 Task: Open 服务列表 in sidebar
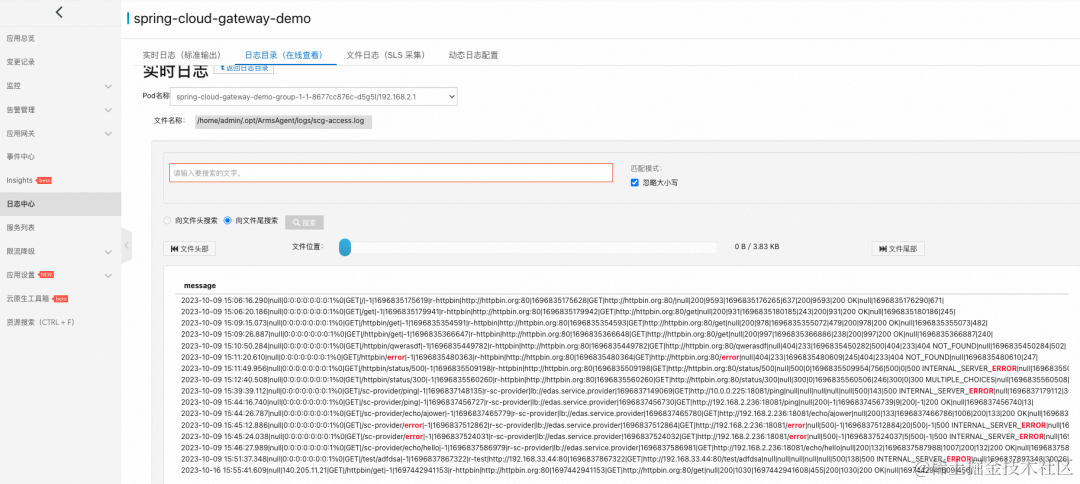(21, 227)
